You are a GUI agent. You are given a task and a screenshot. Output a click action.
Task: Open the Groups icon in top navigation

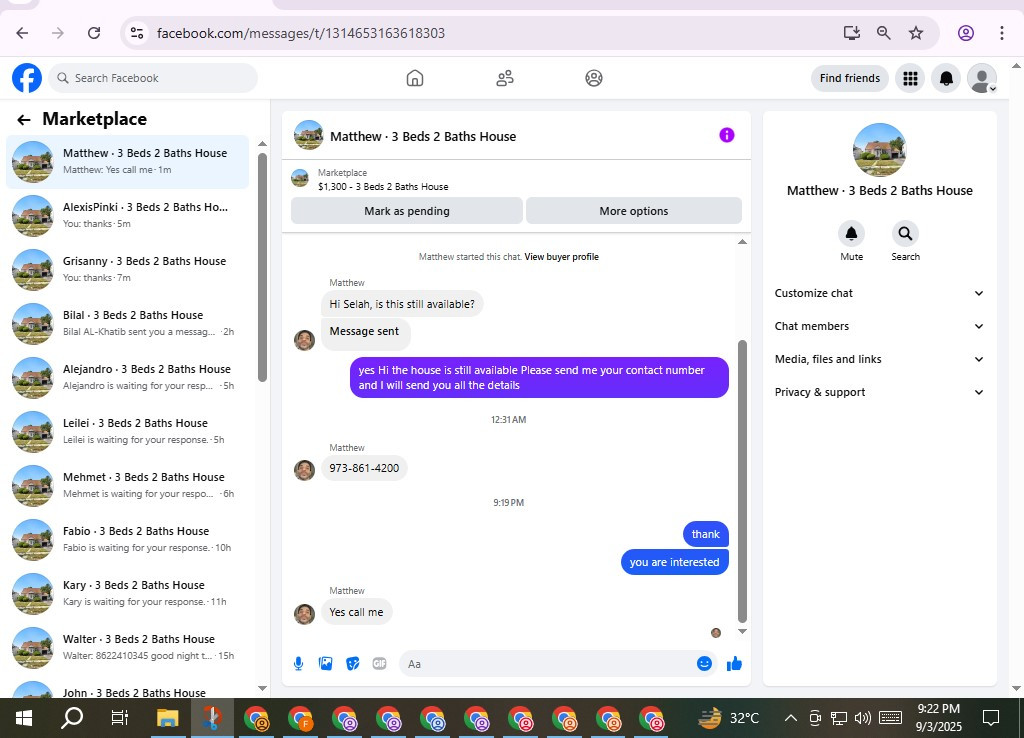[x=594, y=78]
